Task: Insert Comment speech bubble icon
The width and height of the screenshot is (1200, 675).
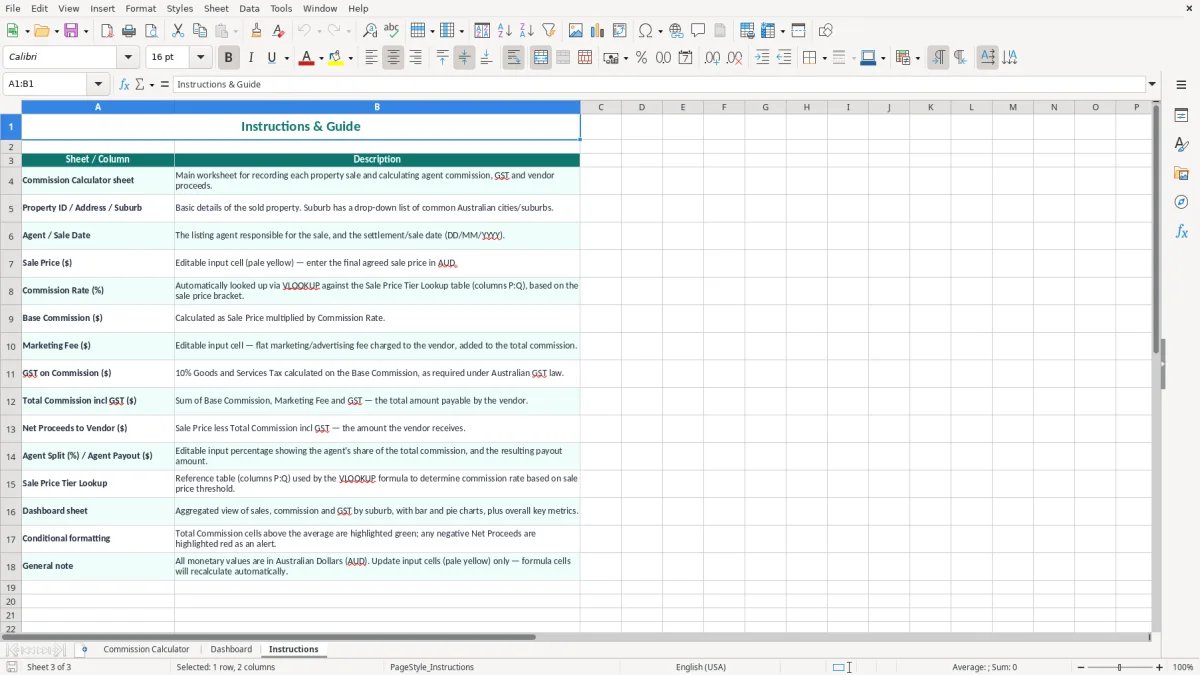Action: (698, 31)
